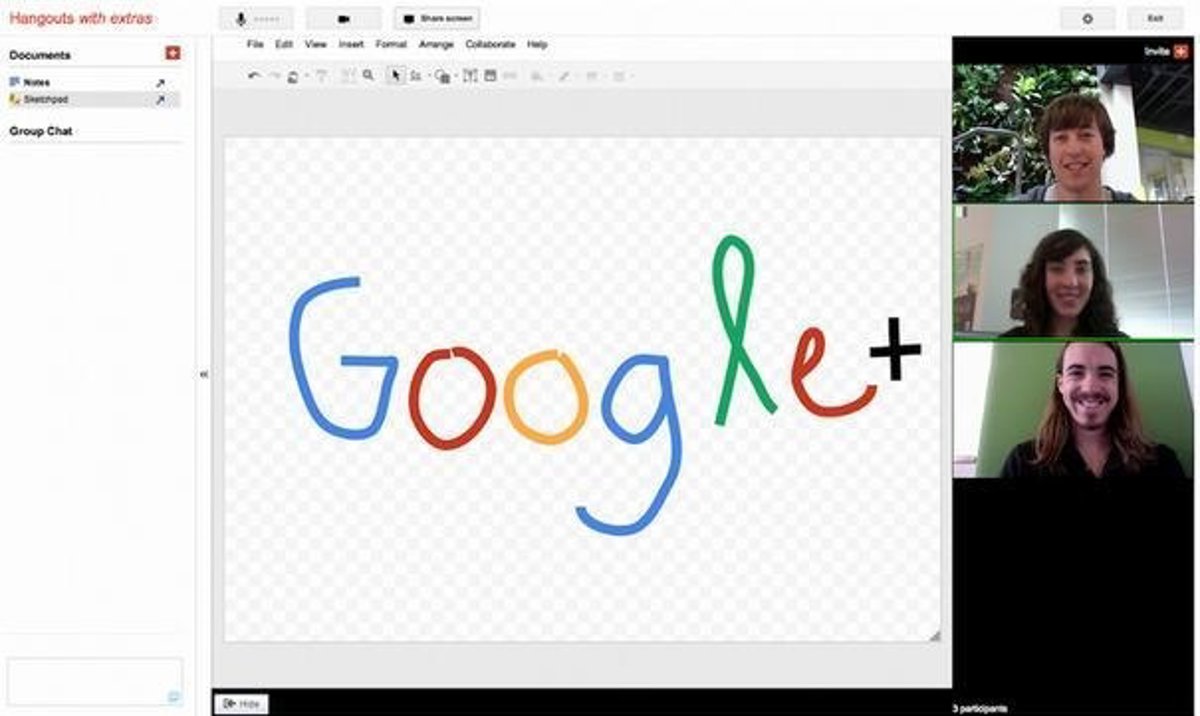Choose the arrow select cursor tool
The width and height of the screenshot is (1200, 716).
pos(396,76)
